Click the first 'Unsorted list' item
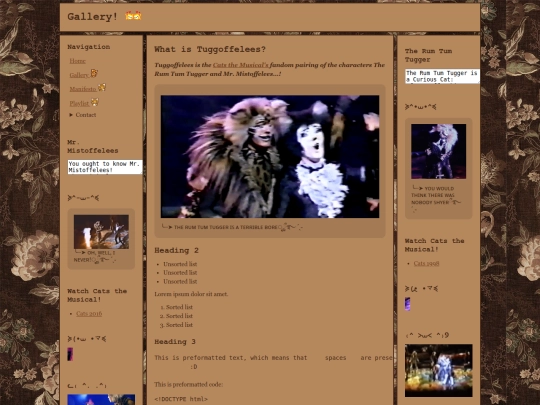 [180, 264]
